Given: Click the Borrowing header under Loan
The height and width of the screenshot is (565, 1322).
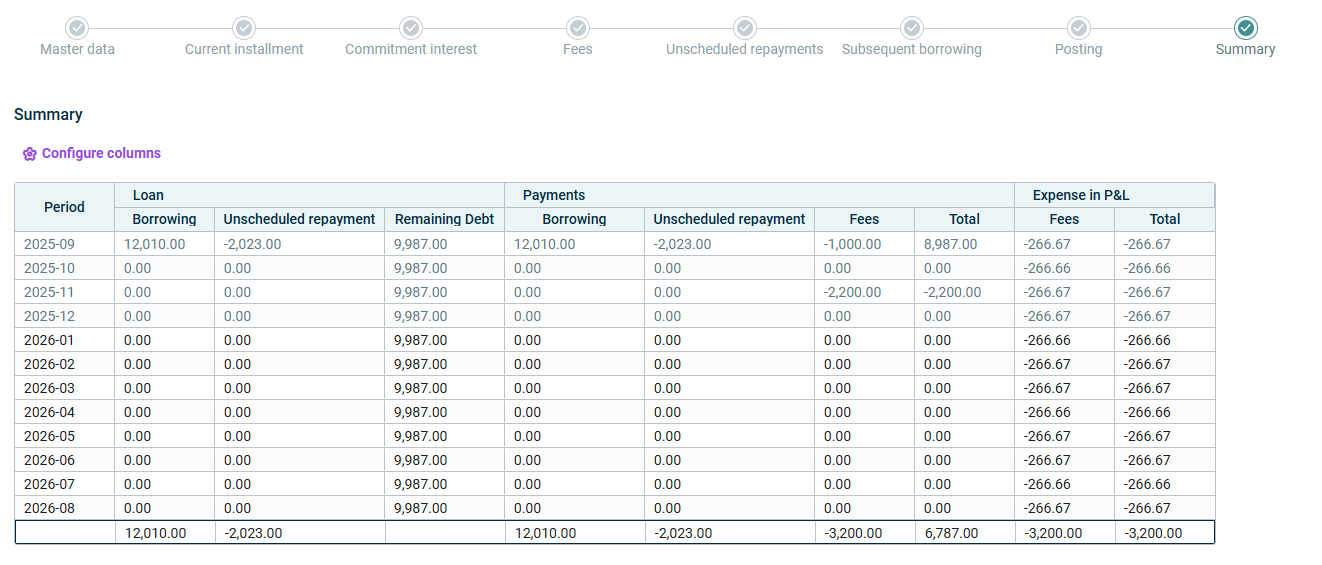Looking at the screenshot, I should click(x=165, y=219).
